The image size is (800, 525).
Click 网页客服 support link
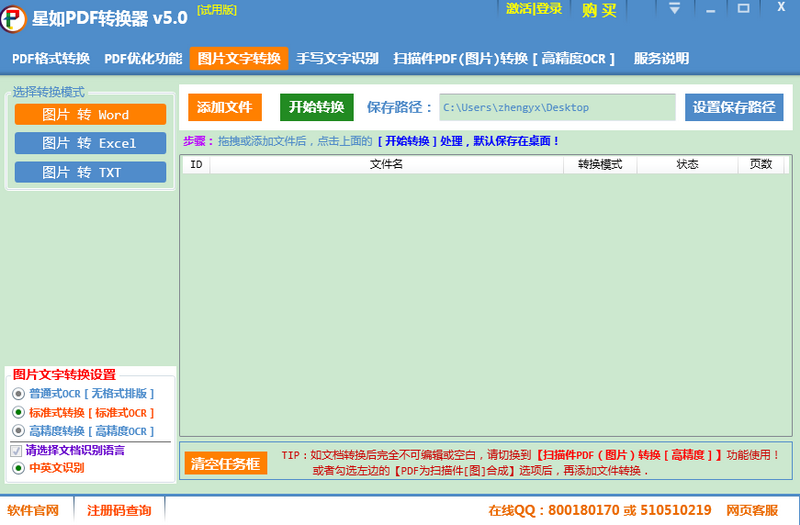pyautogui.click(x=752, y=510)
